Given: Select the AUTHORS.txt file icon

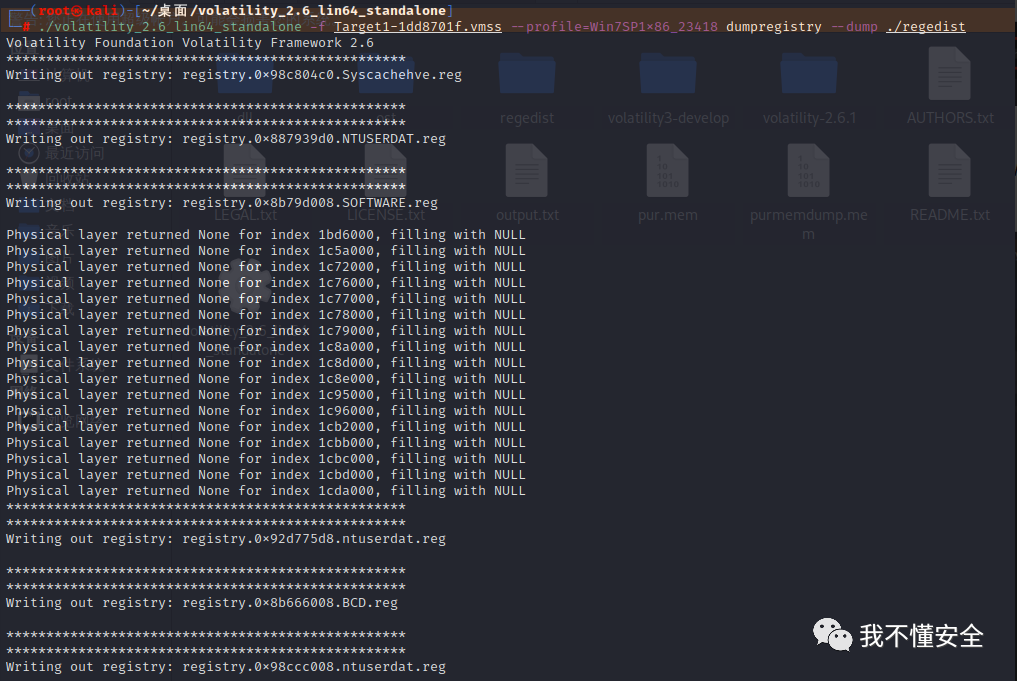Looking at the screenshot, I should pos(950,74).
